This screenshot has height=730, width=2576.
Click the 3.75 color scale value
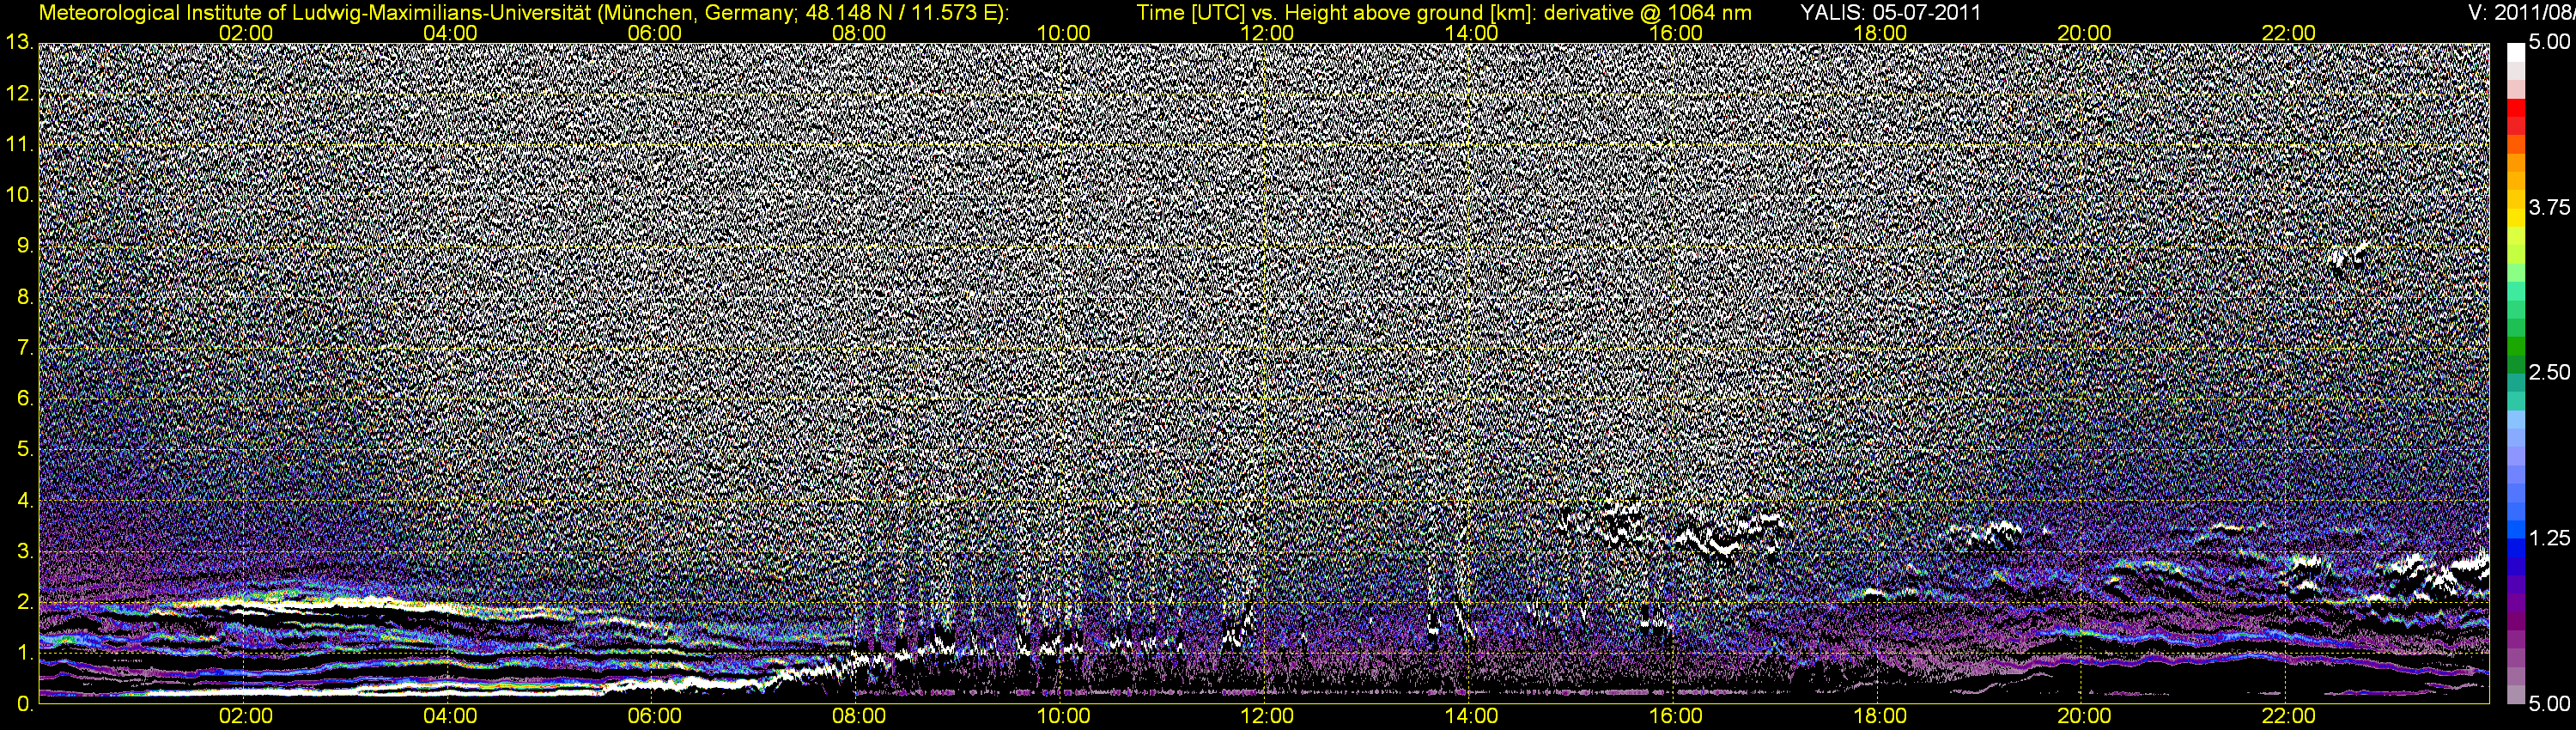pos(2549,207)
